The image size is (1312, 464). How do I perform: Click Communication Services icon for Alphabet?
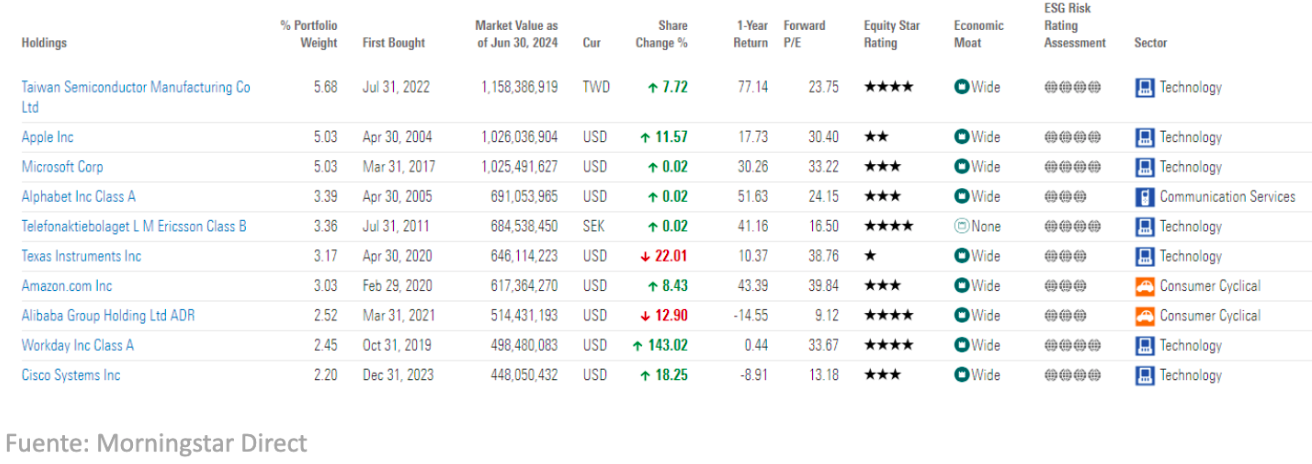point(1145,197)
